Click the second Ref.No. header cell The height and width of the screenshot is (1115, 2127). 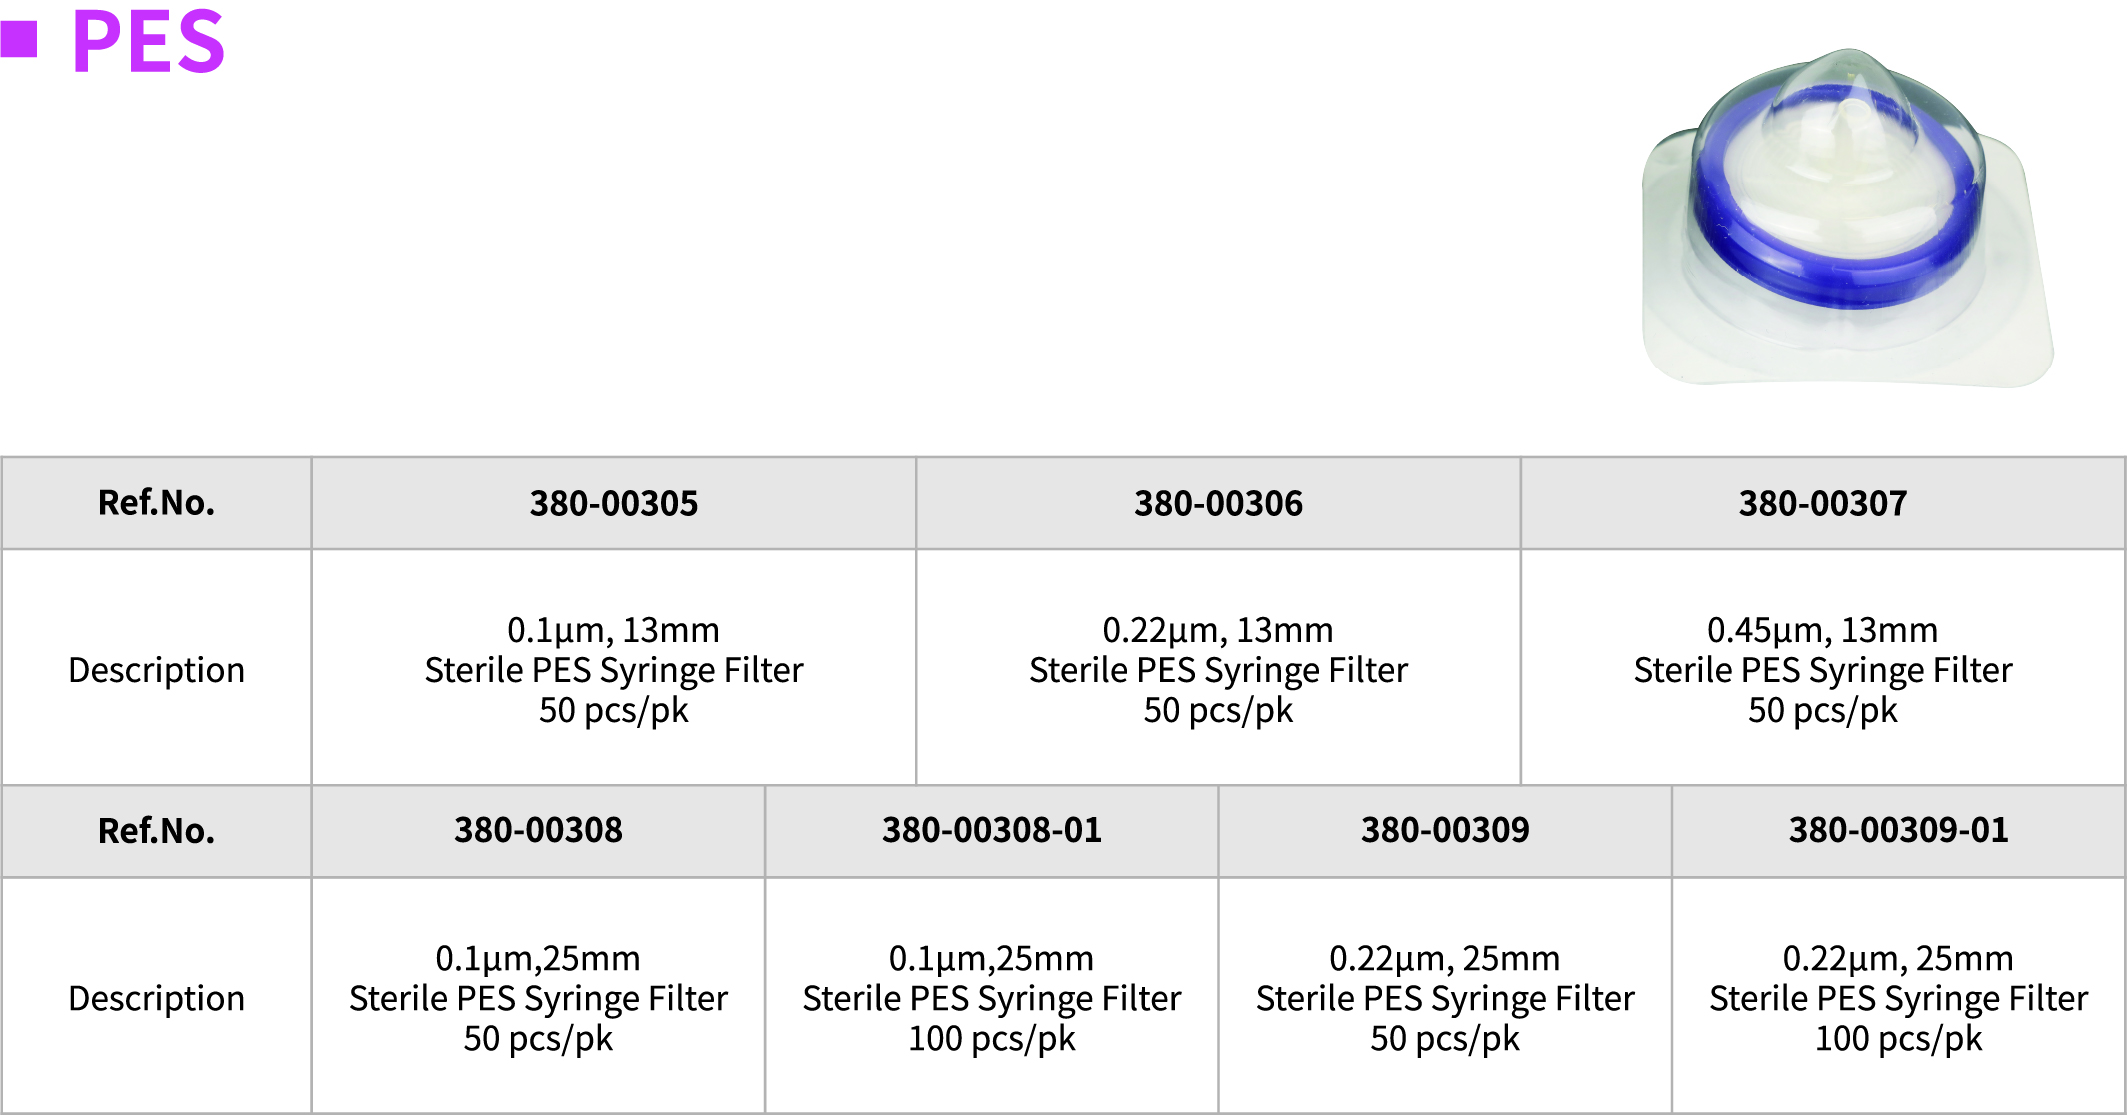pyautogui.click(x=156, y=830)
